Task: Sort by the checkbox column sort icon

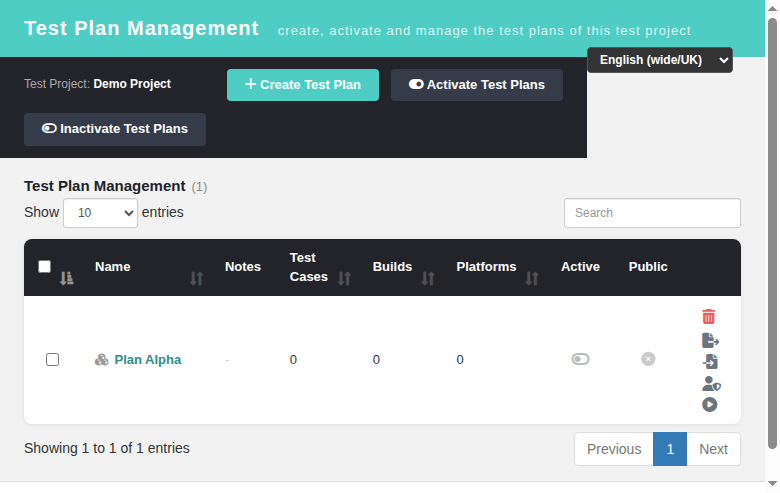Action: (x=67, y=279)
